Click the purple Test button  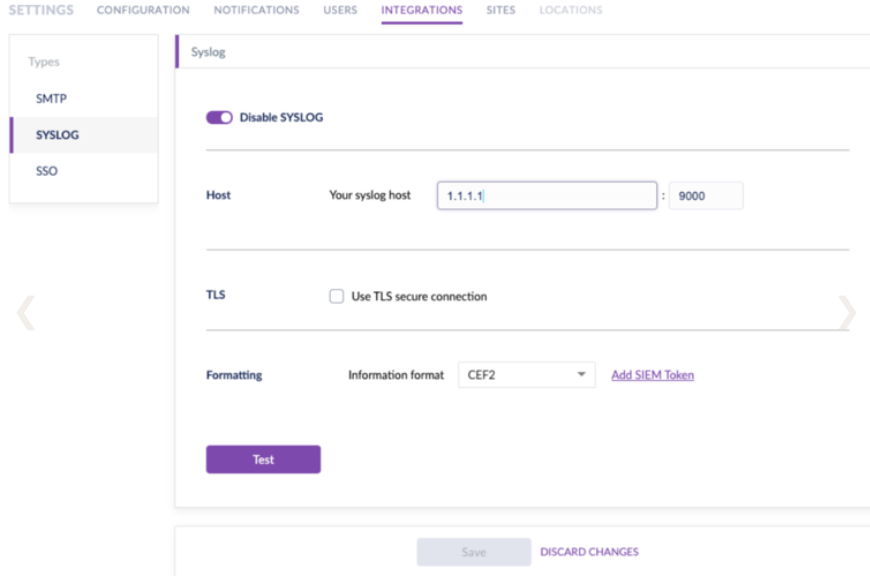point(263,459)
